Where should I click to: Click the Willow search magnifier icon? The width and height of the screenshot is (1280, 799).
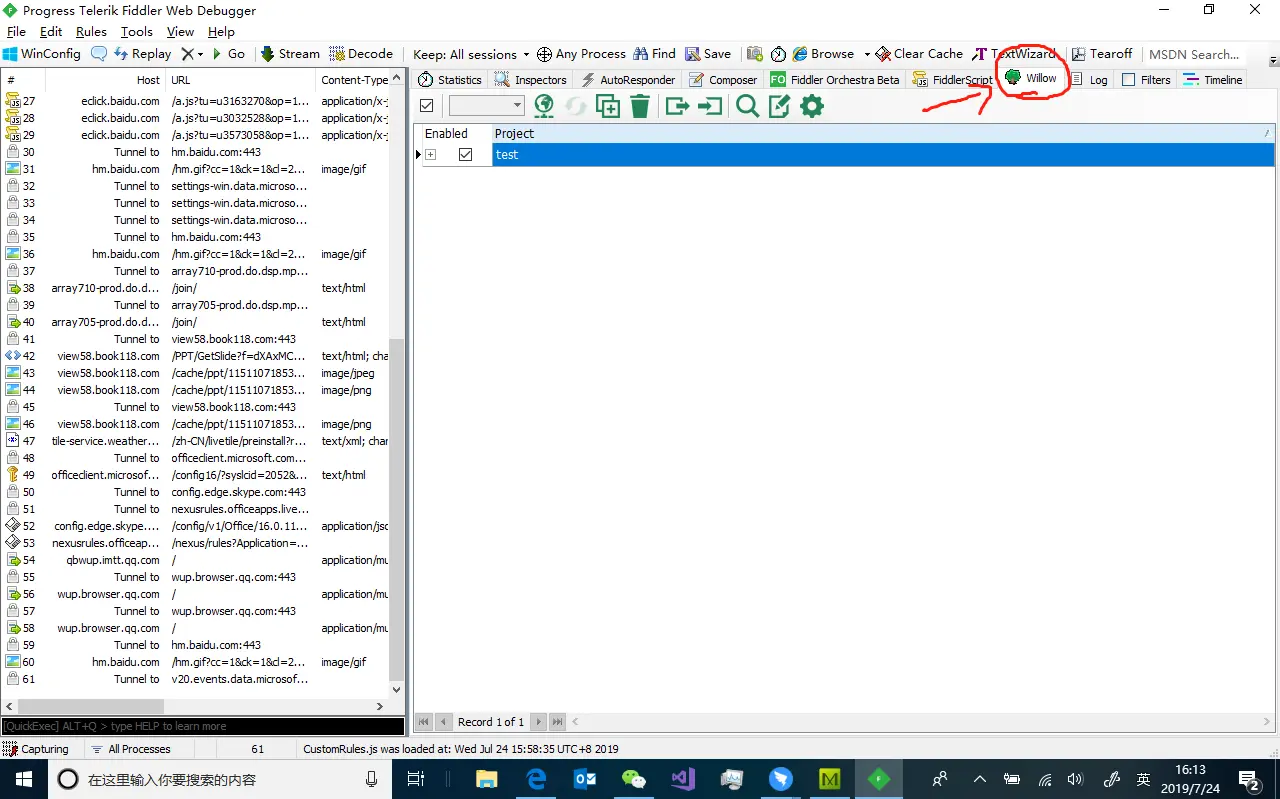747,106
